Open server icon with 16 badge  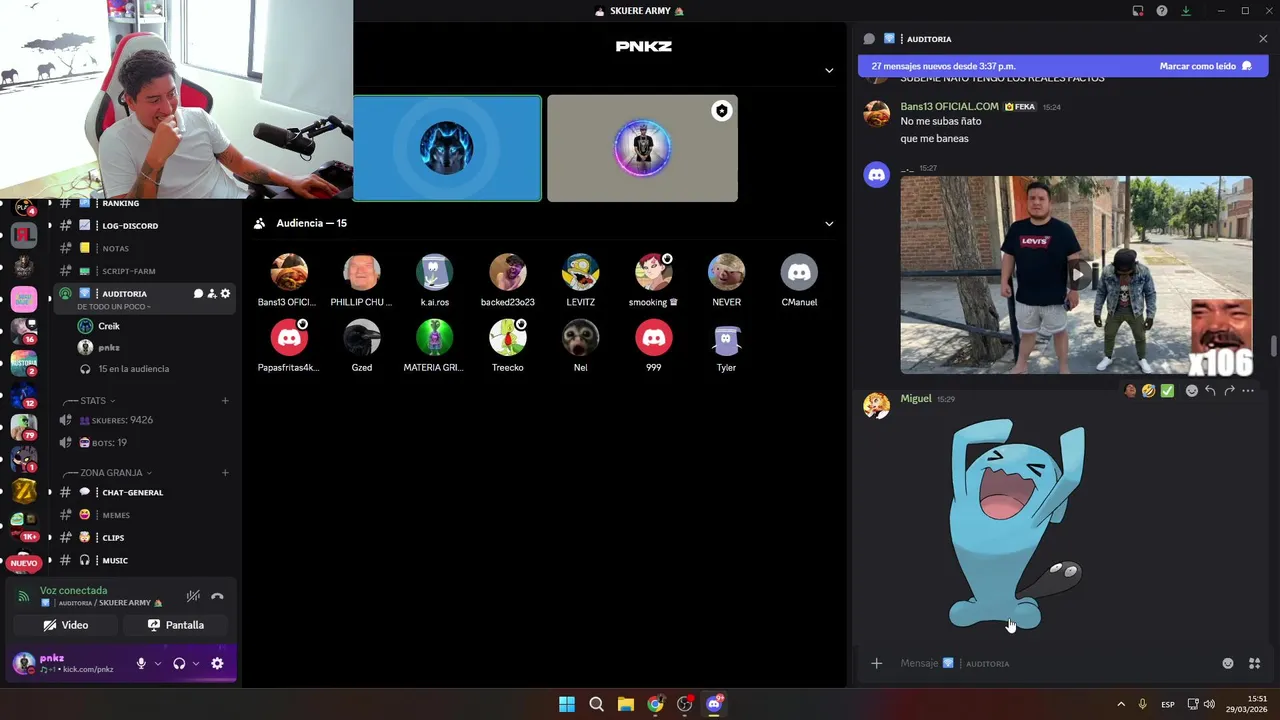(x=24, y=331)
